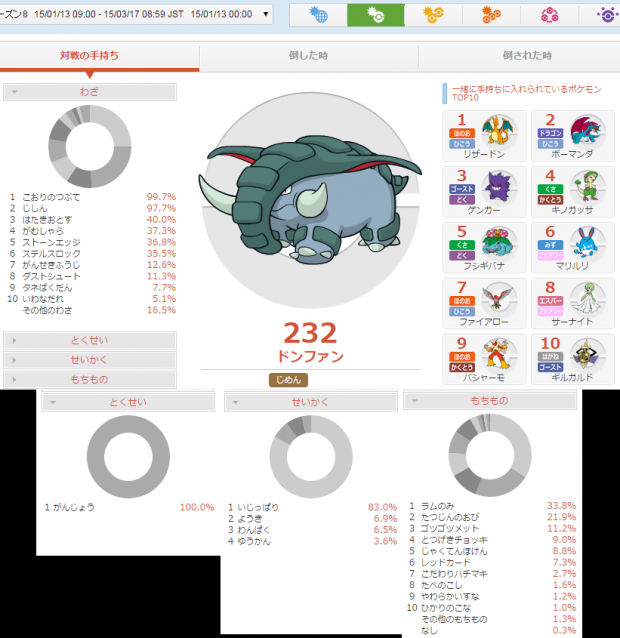Click the 一緒に手持ちに入れられているポケモン TOP10 heading
This screenshot has height=638, width=620.
[526, 93]
